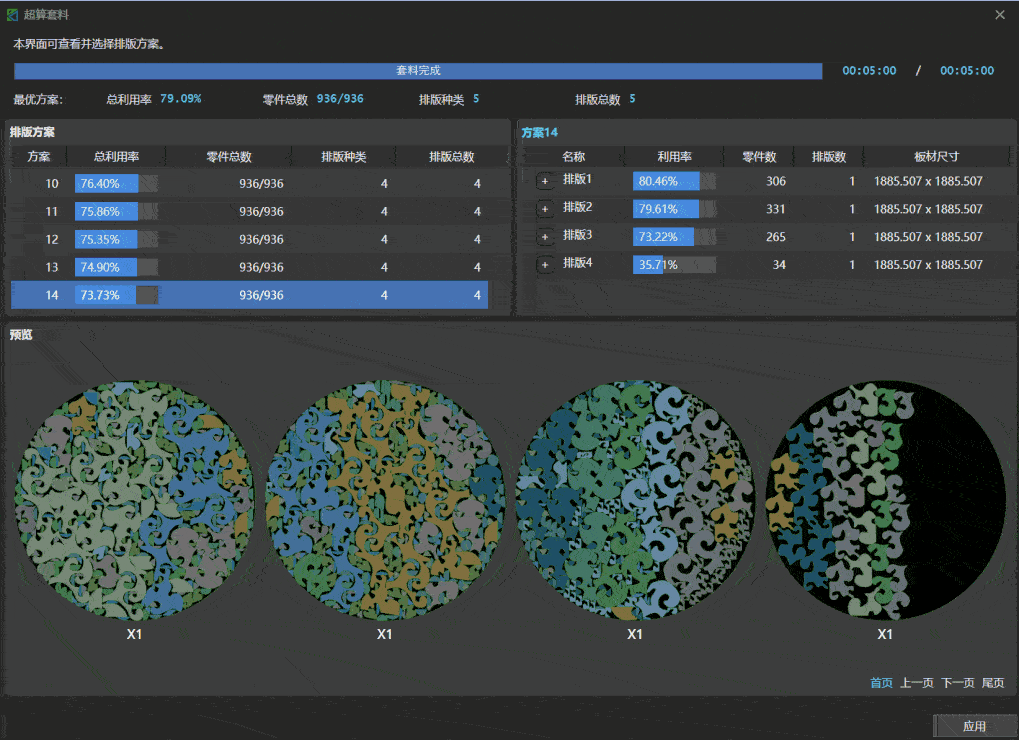Click the 利用率 column header
Screen dimensions: 1019x740
click(x=675, y=157)
